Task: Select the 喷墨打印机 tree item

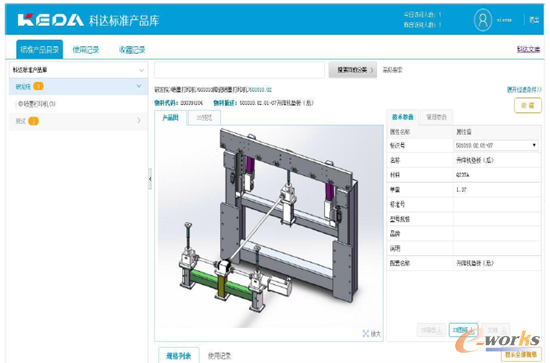Action: tap(36, 104)
